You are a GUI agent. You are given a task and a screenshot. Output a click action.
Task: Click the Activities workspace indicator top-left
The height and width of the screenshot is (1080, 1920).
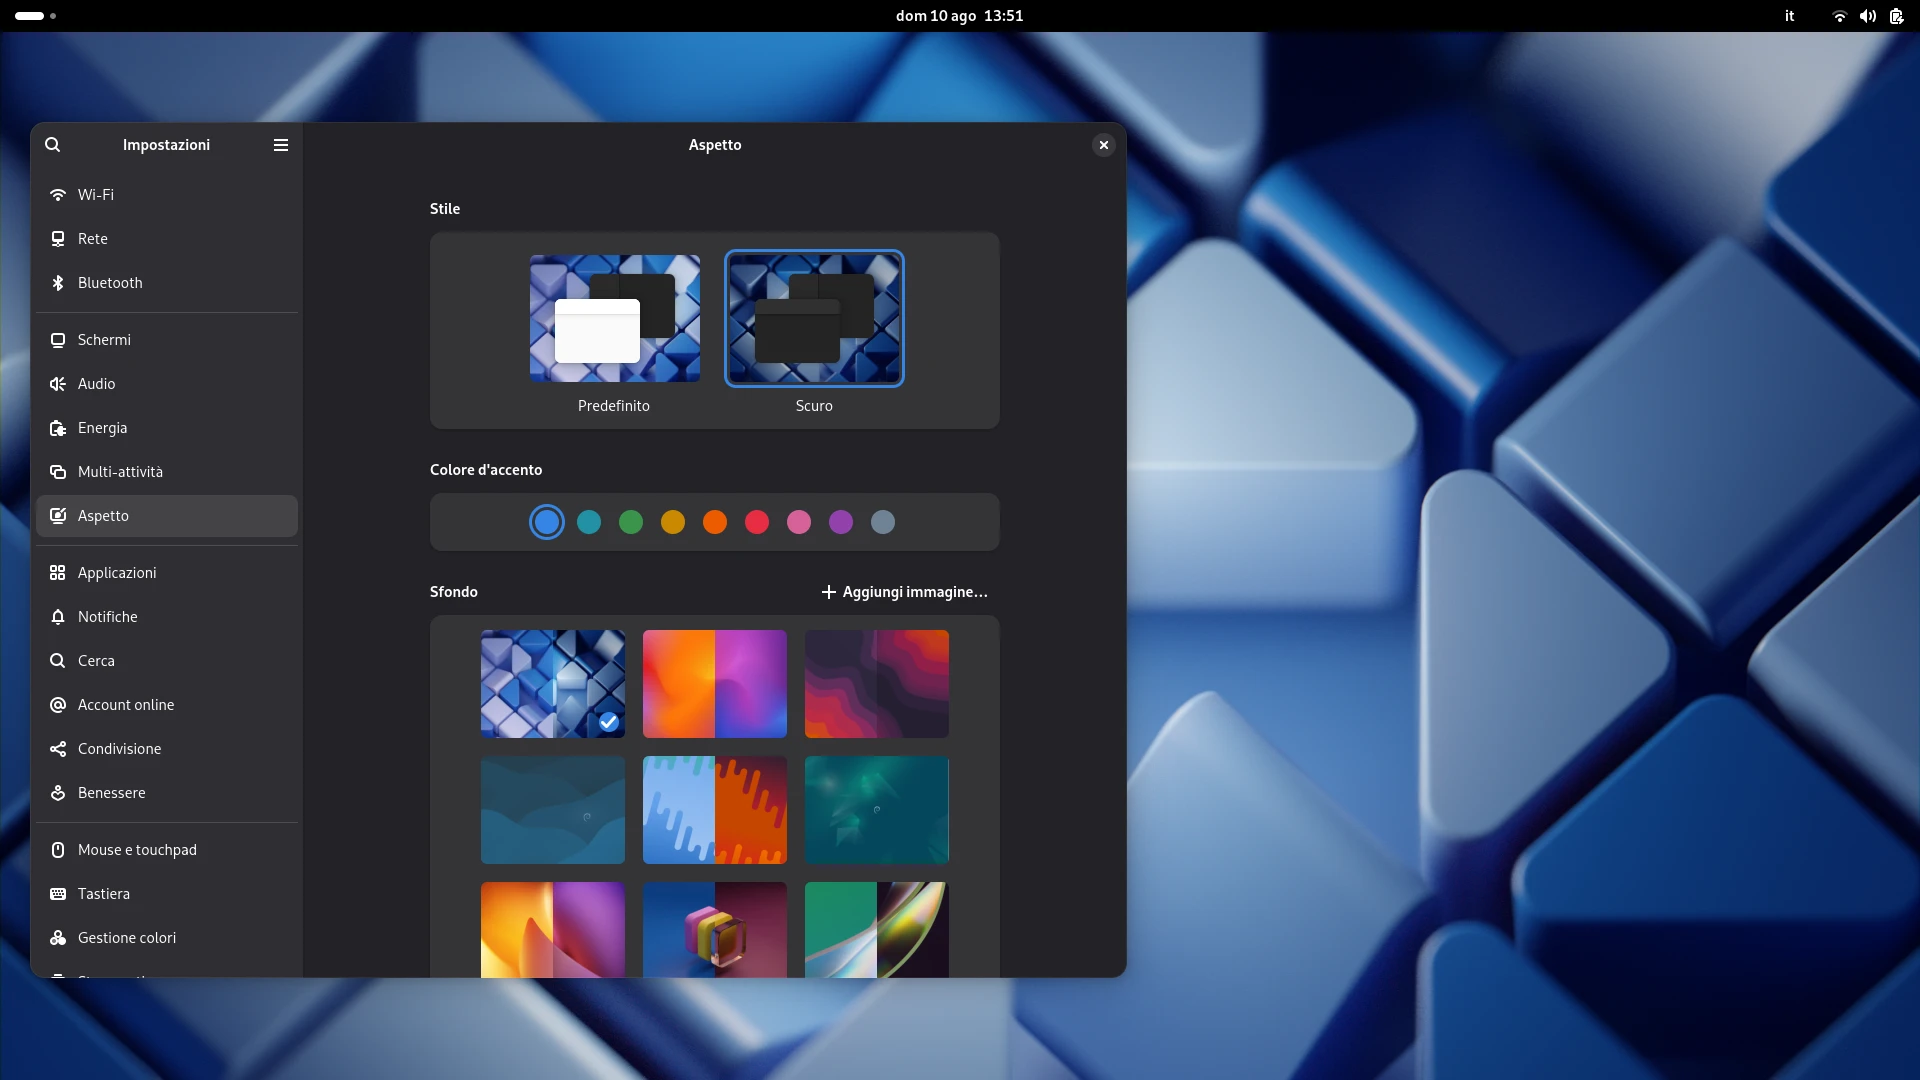click(36, 16)
